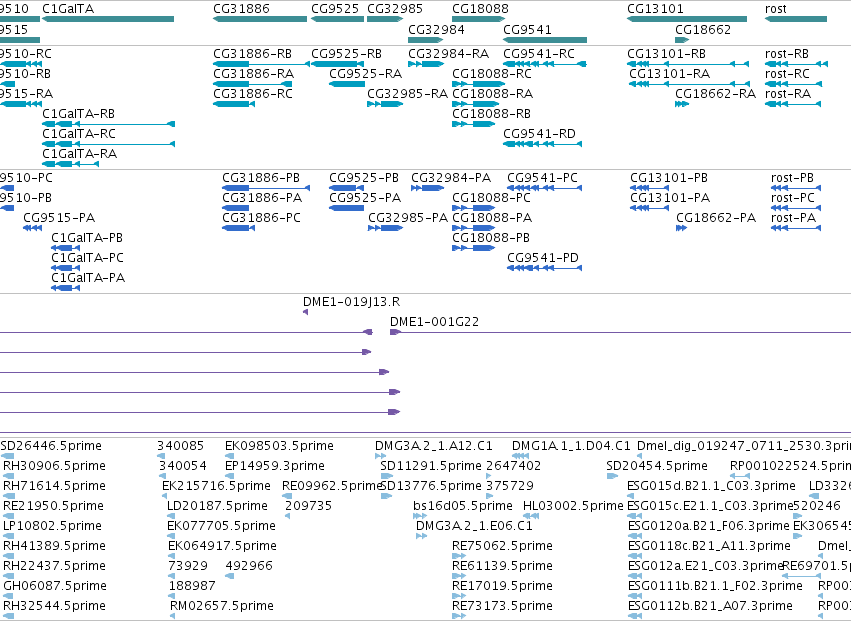Open EST RE75062.5prime label
Image resolution: width=851 pixels, height=621 pixels.
pyautogui.click(x=503, y=546)
